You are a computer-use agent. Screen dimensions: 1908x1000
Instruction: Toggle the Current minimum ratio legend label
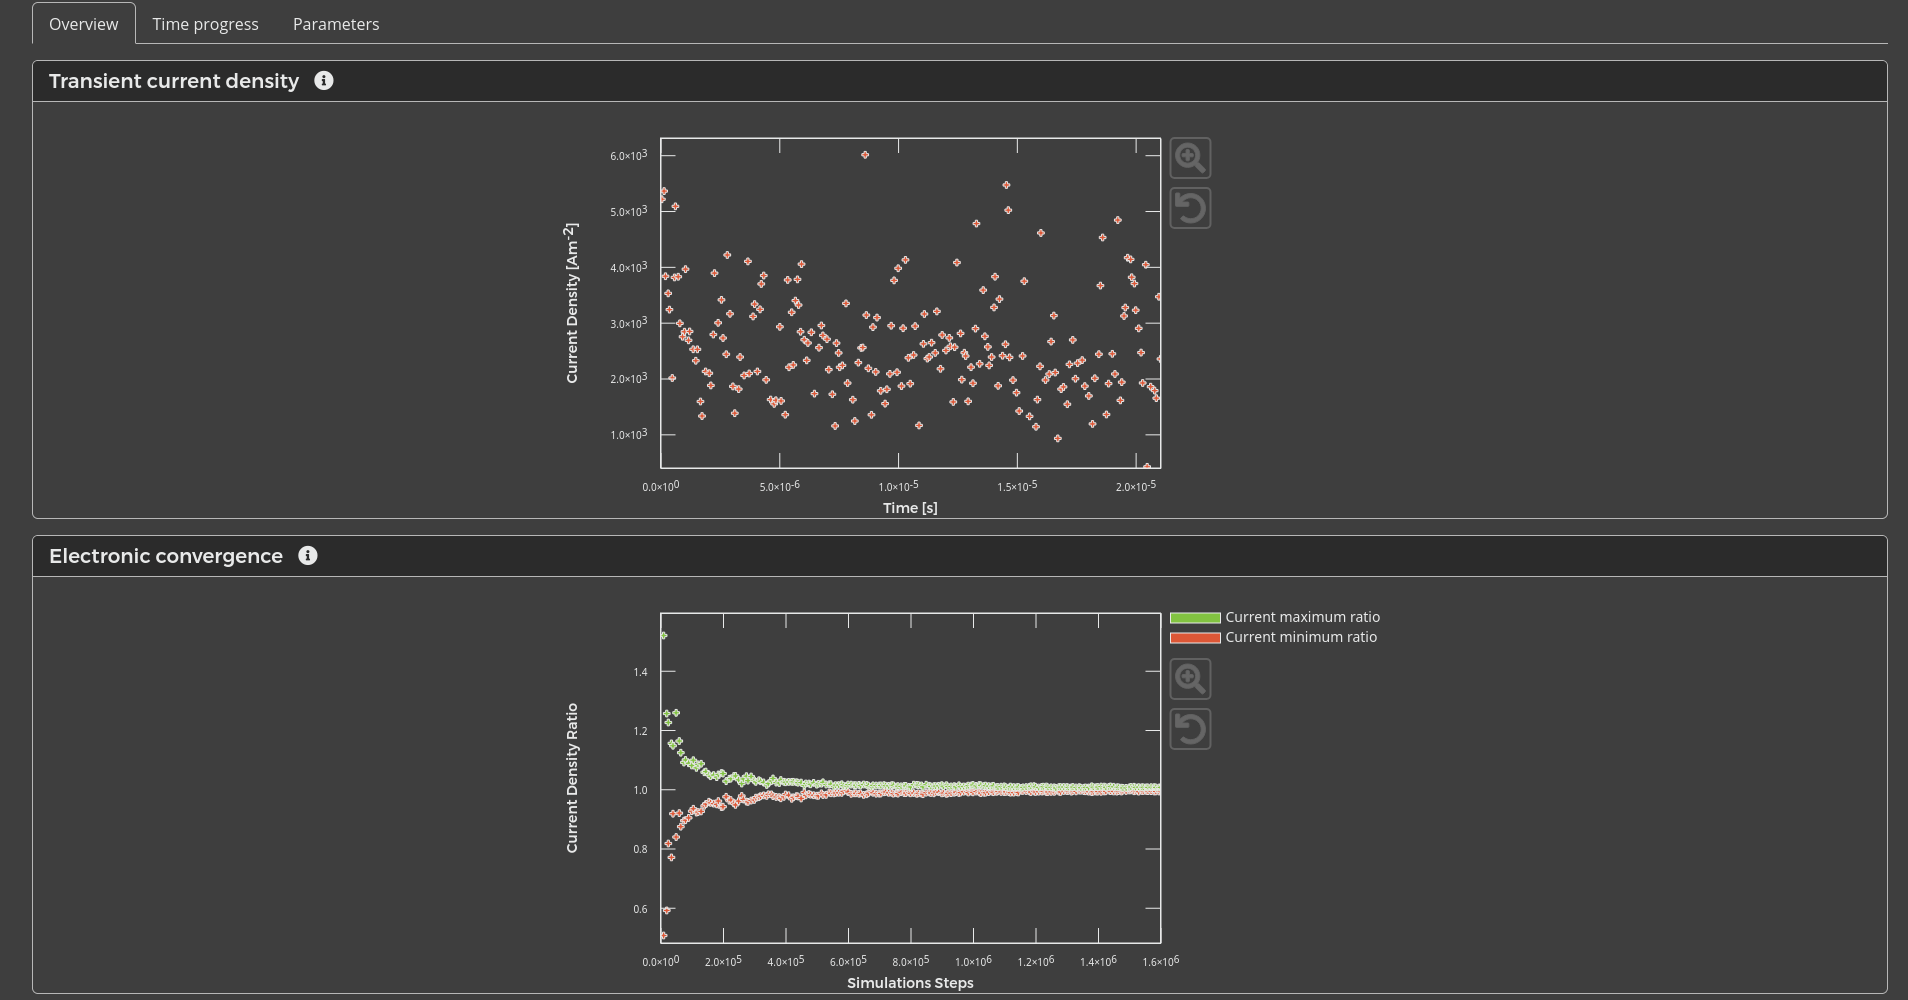1301,637
